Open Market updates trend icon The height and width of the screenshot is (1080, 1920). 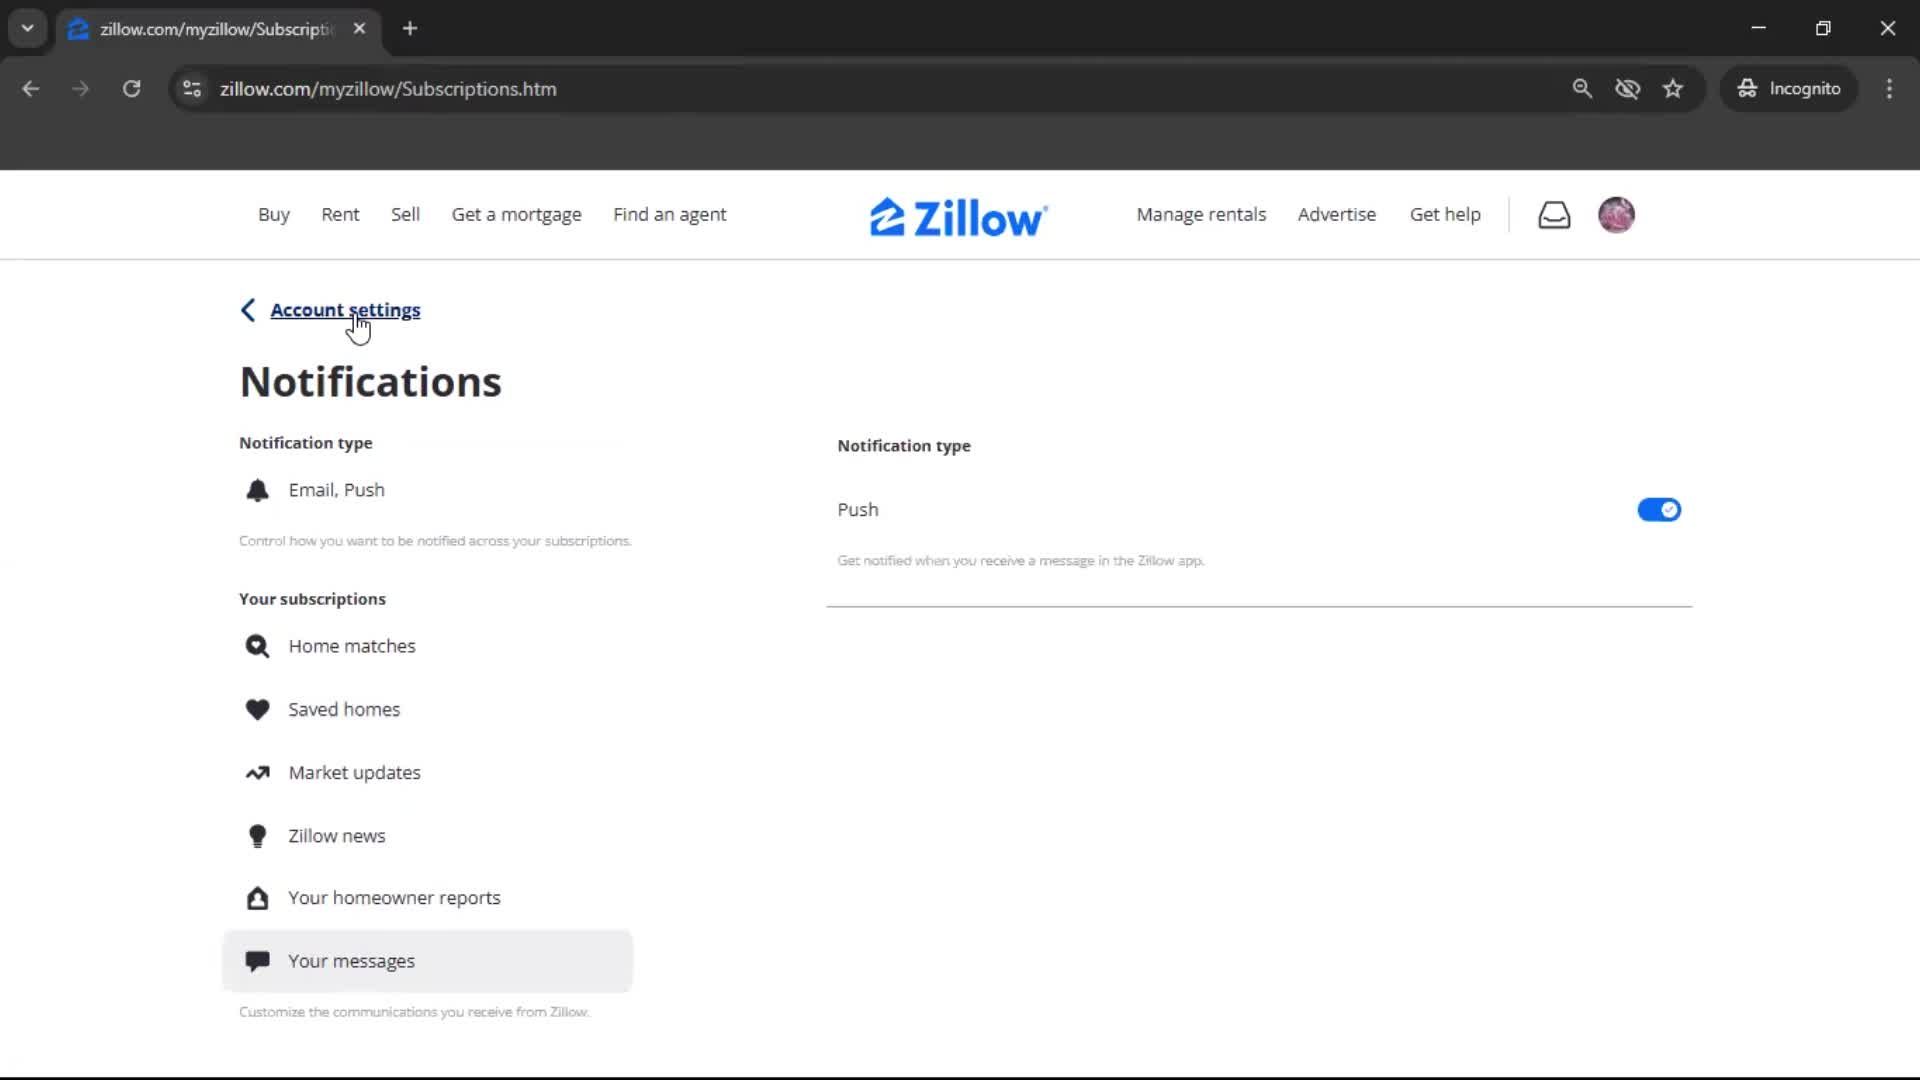(257, 773)
